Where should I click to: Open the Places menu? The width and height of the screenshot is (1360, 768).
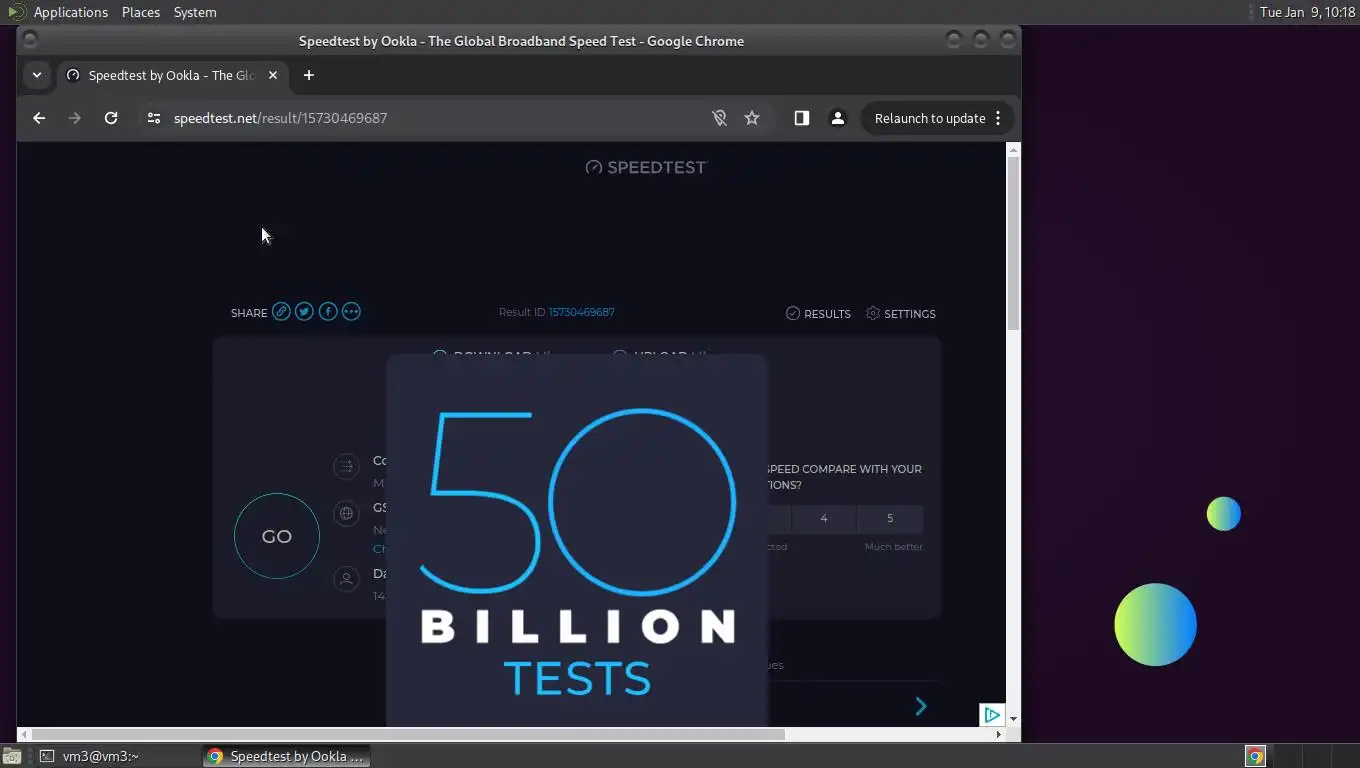coord(141,12)
